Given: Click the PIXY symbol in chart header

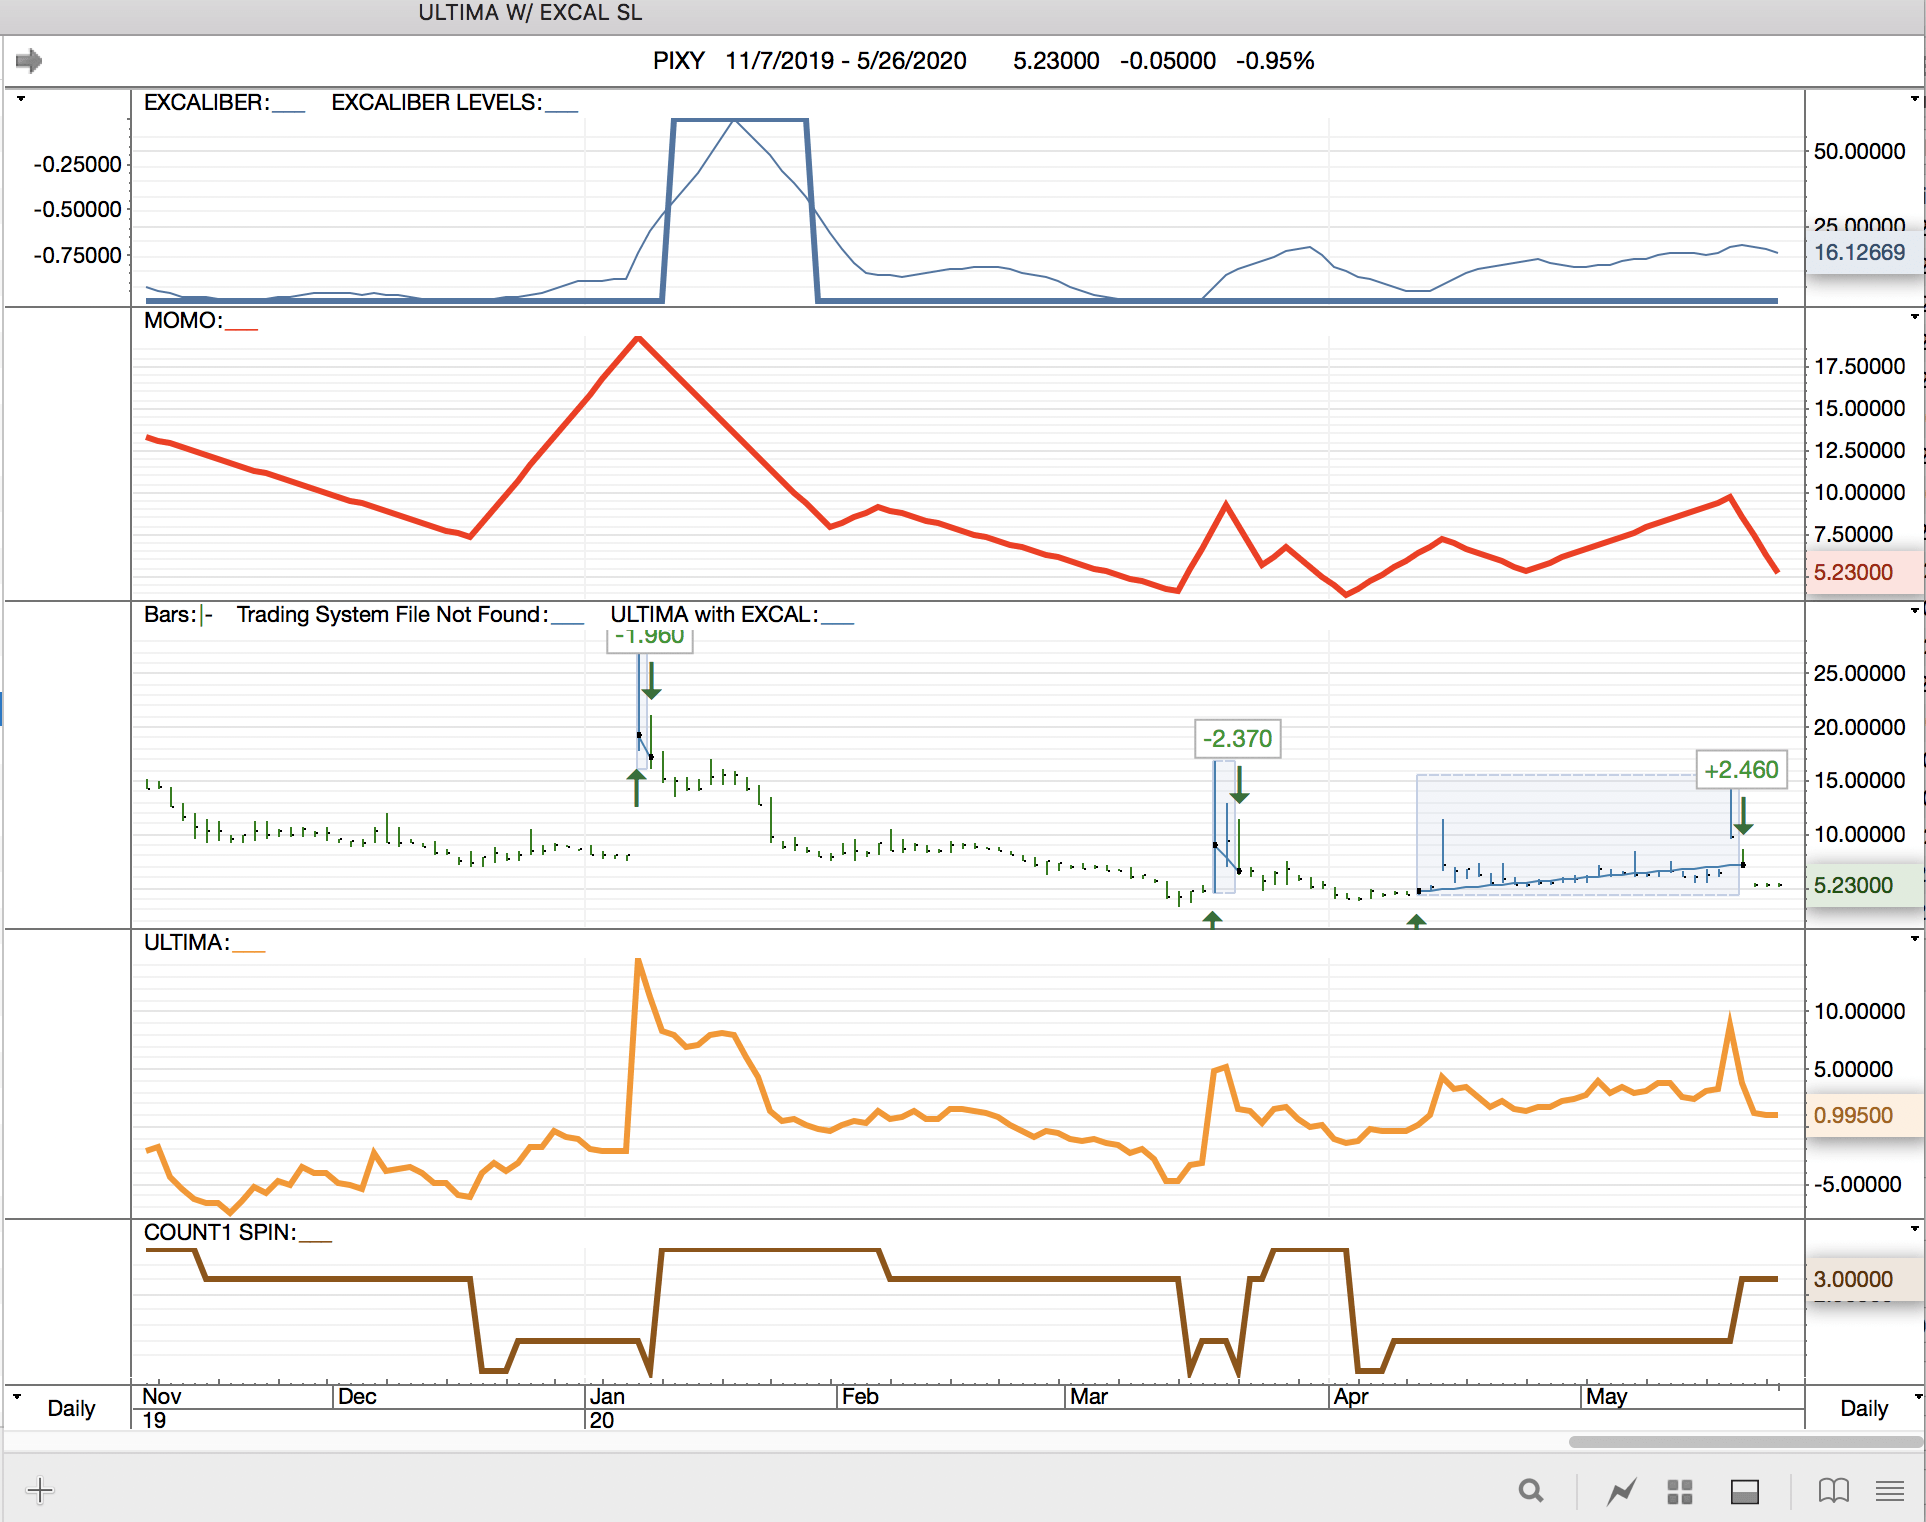Looking at the screenshot, I should pos(678,61).
